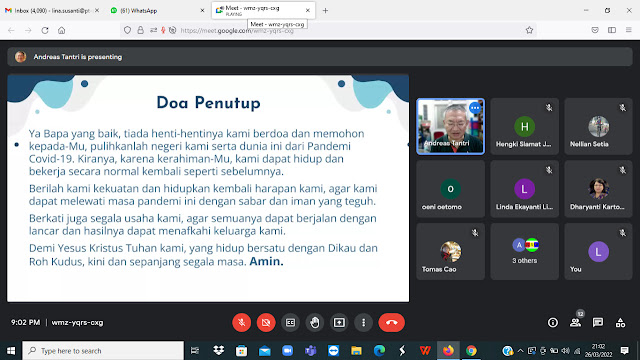Toggle the camera off button in Meet
Screen dimensions: 640x360
click(x=266, y=322)
